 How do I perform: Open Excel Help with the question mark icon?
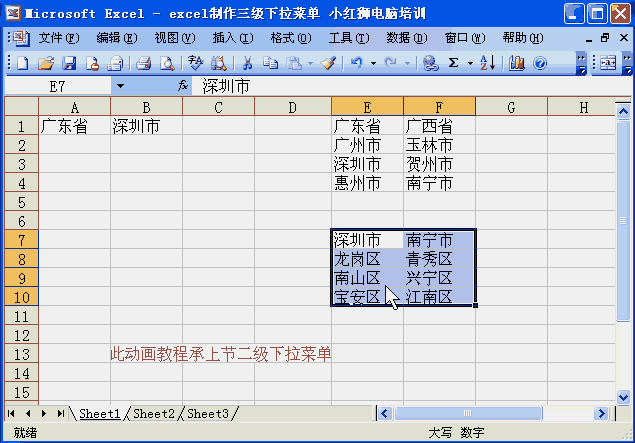(x=540, y=63)
